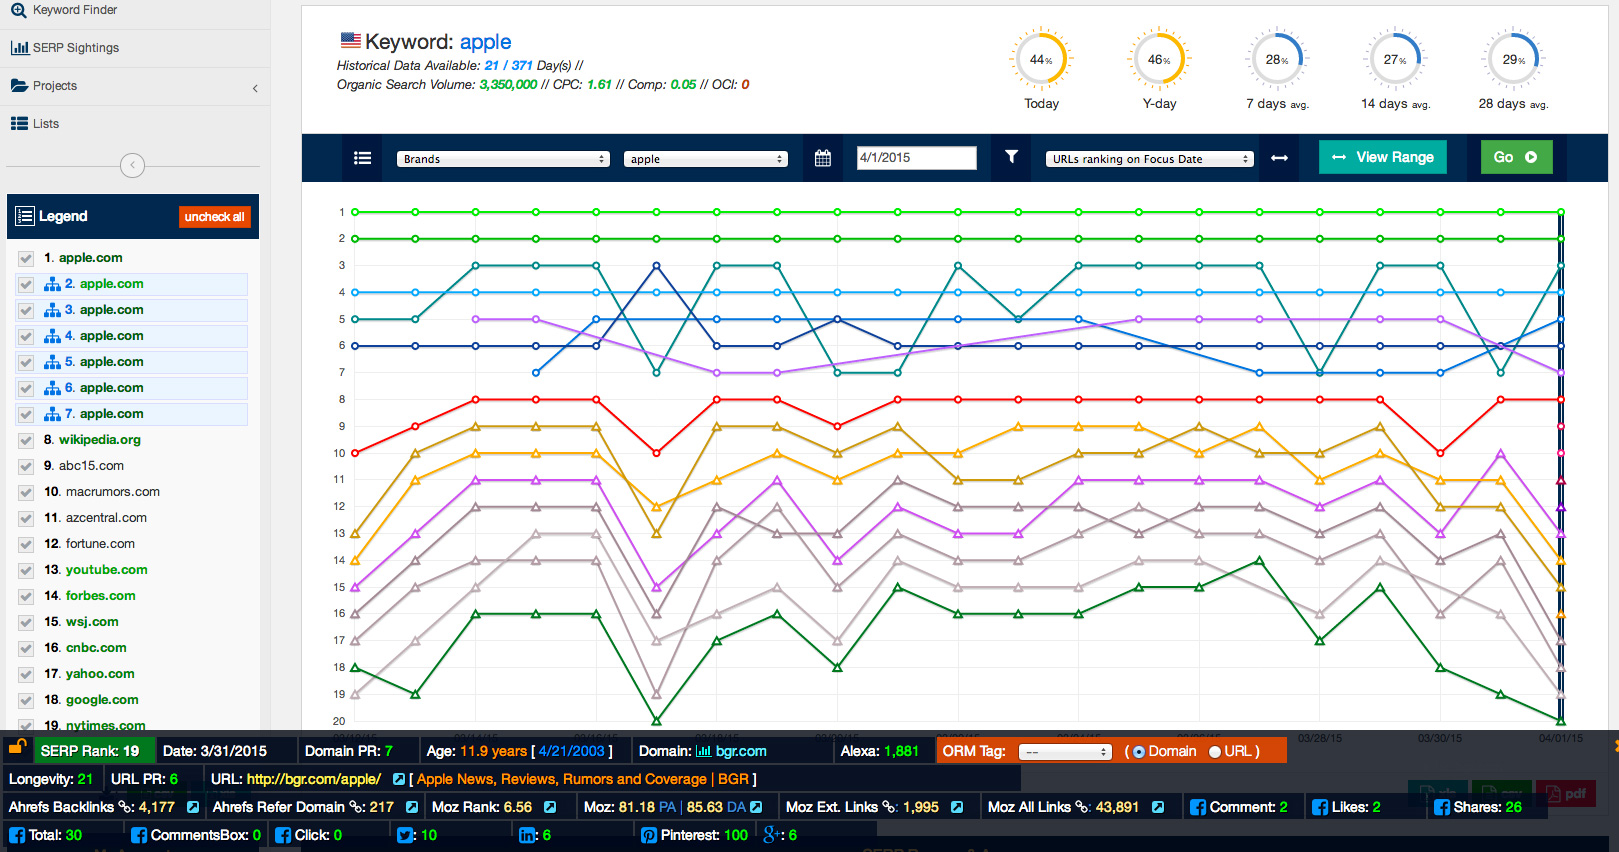Click the filter funnel icon
Image resolution: width=1619 pixels, height=852 pixels.
pos(1011,157)
